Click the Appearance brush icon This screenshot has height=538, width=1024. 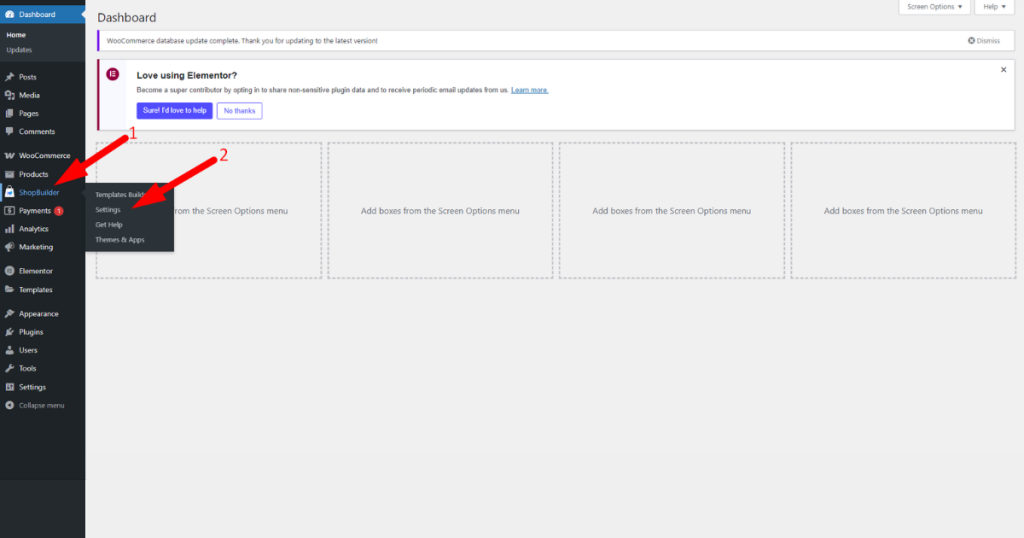10,314
